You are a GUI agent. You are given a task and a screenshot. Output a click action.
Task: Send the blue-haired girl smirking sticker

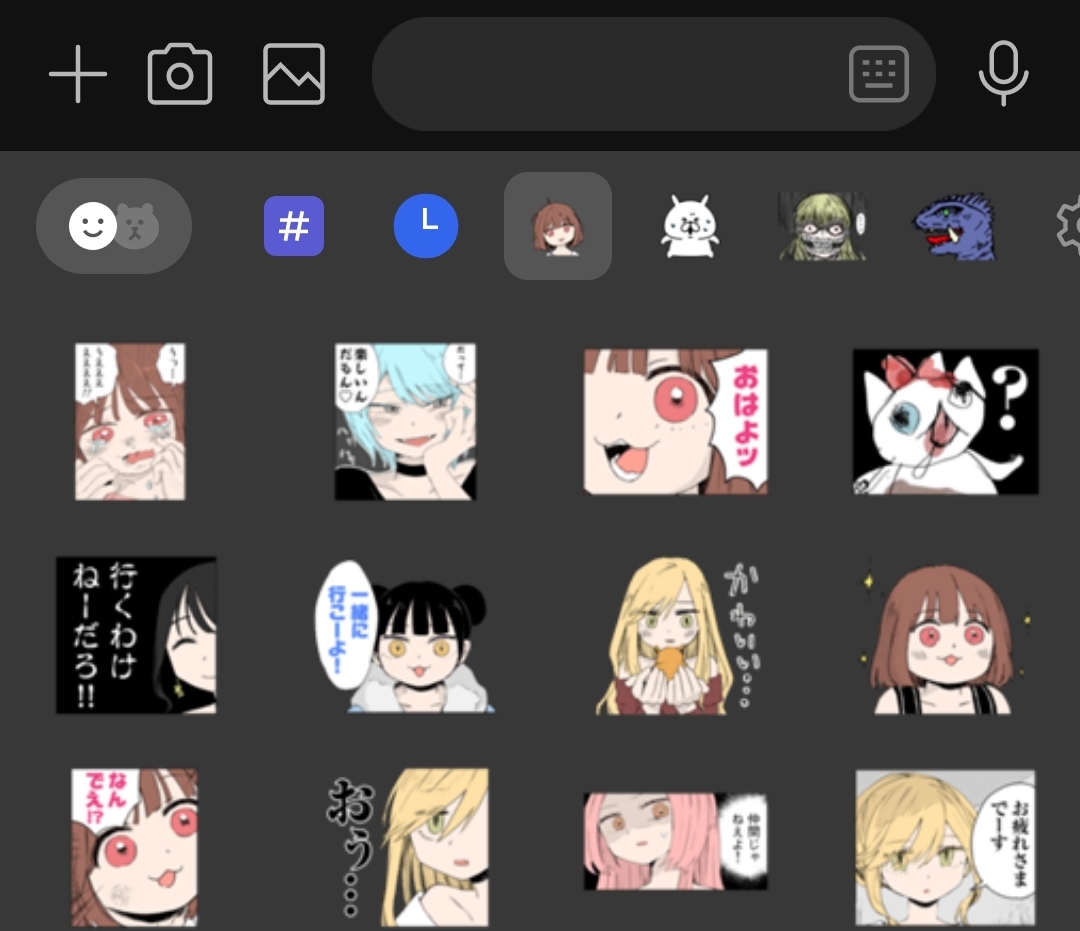[405, 421]
